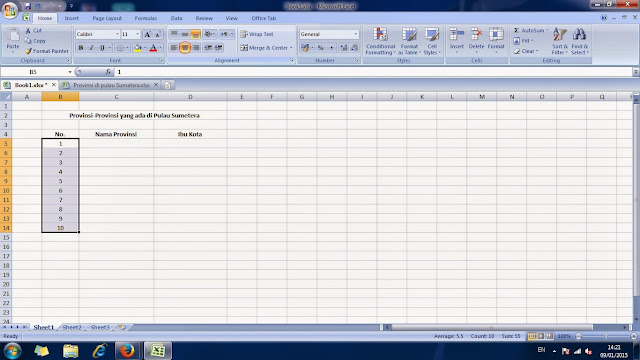Open the font name Calibri dropdown
This screenshot has height=360, width=640.
[117, 34]
